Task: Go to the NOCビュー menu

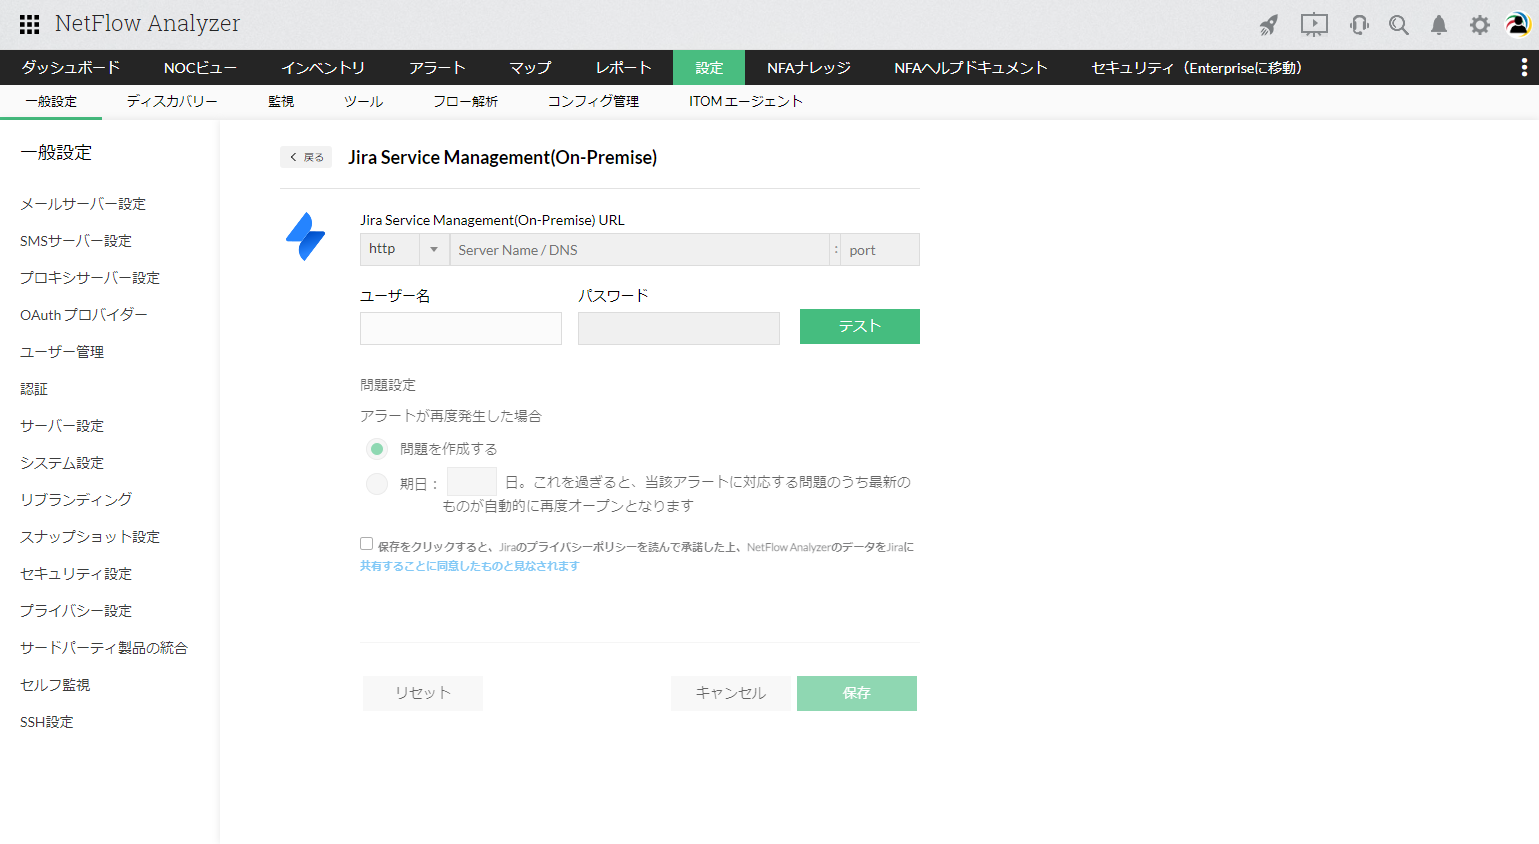Action: (200, 68)
